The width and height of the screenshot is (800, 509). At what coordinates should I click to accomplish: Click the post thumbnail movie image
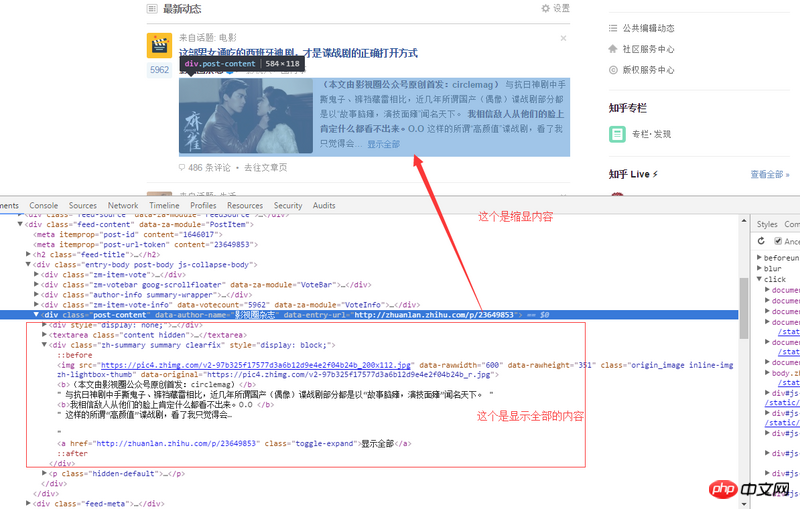click(x=246, y=116)
